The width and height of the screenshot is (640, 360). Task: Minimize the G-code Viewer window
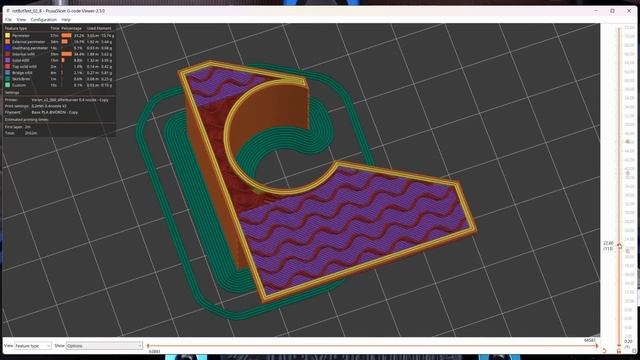click(x=596, y=11)
